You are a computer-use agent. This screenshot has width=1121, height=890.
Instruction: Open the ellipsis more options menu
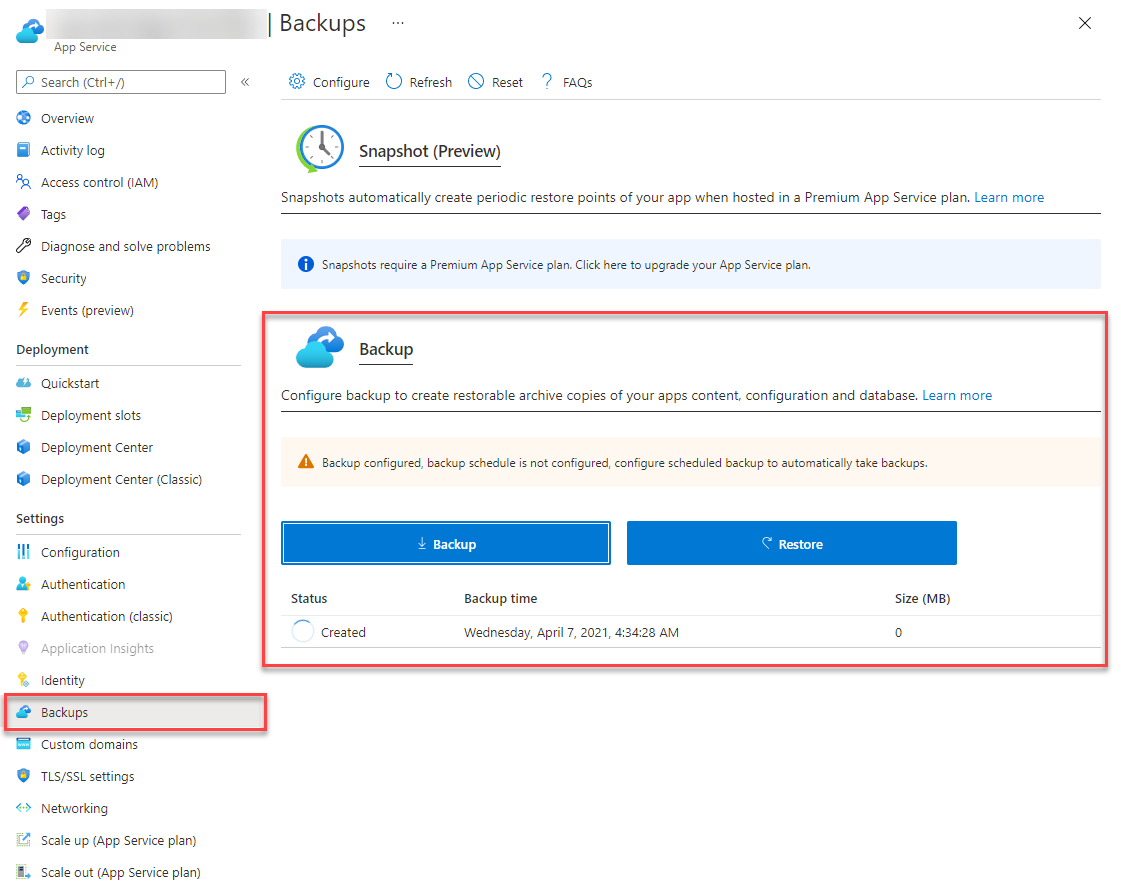(x=398, y=23)
